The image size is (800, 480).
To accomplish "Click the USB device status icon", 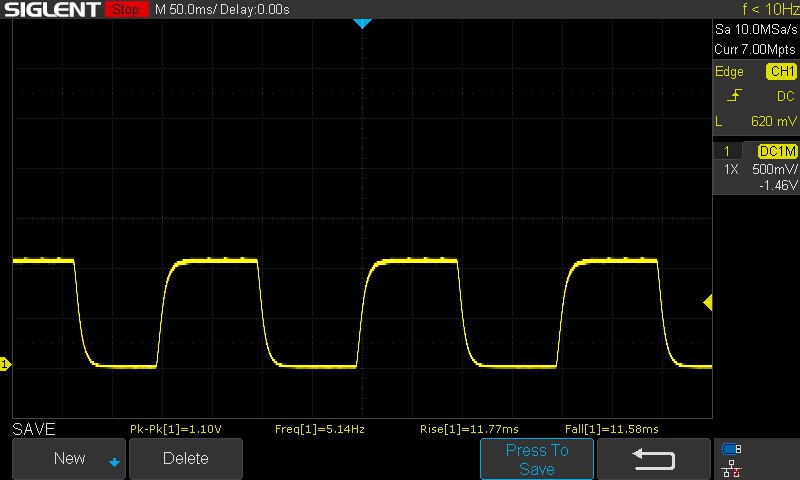I will coord(732,449).
